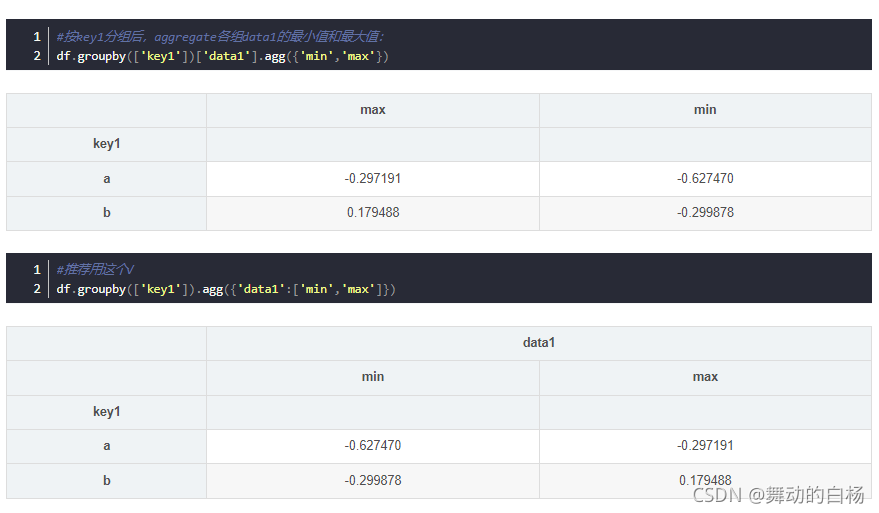
Task: Select -0.297191 in the upper table's max column
Action: (373, 179)
